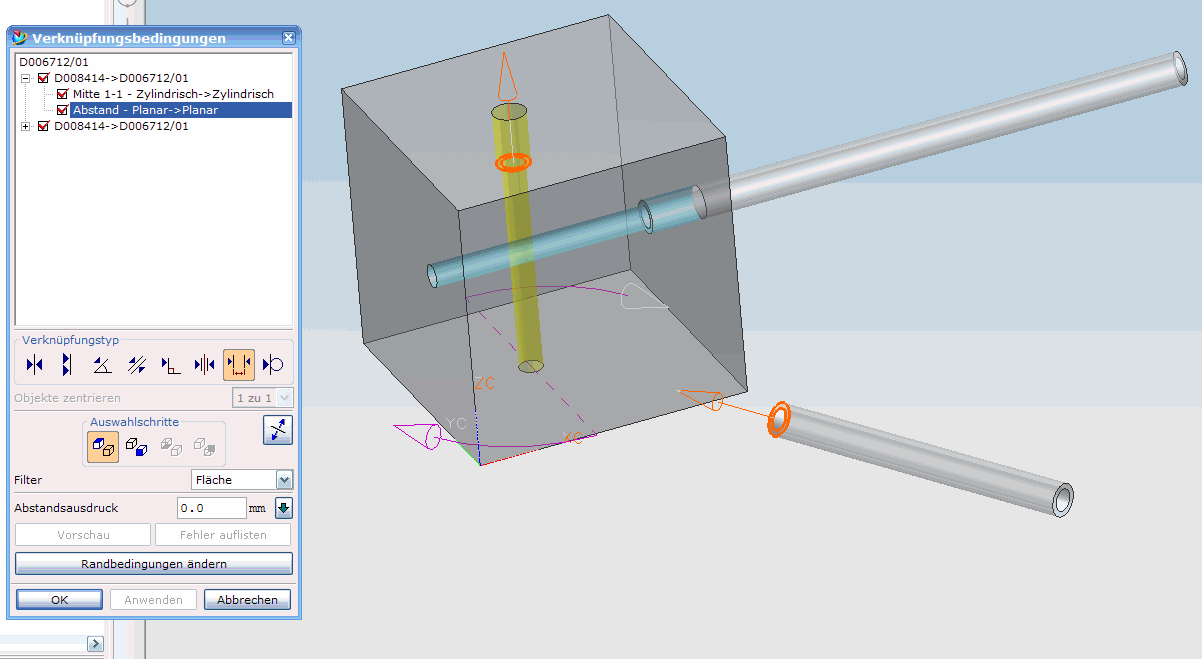This screenshot has width=1202, height=659.
Task: Select the Mate constraint type icon
Action: tap(34, 365)
